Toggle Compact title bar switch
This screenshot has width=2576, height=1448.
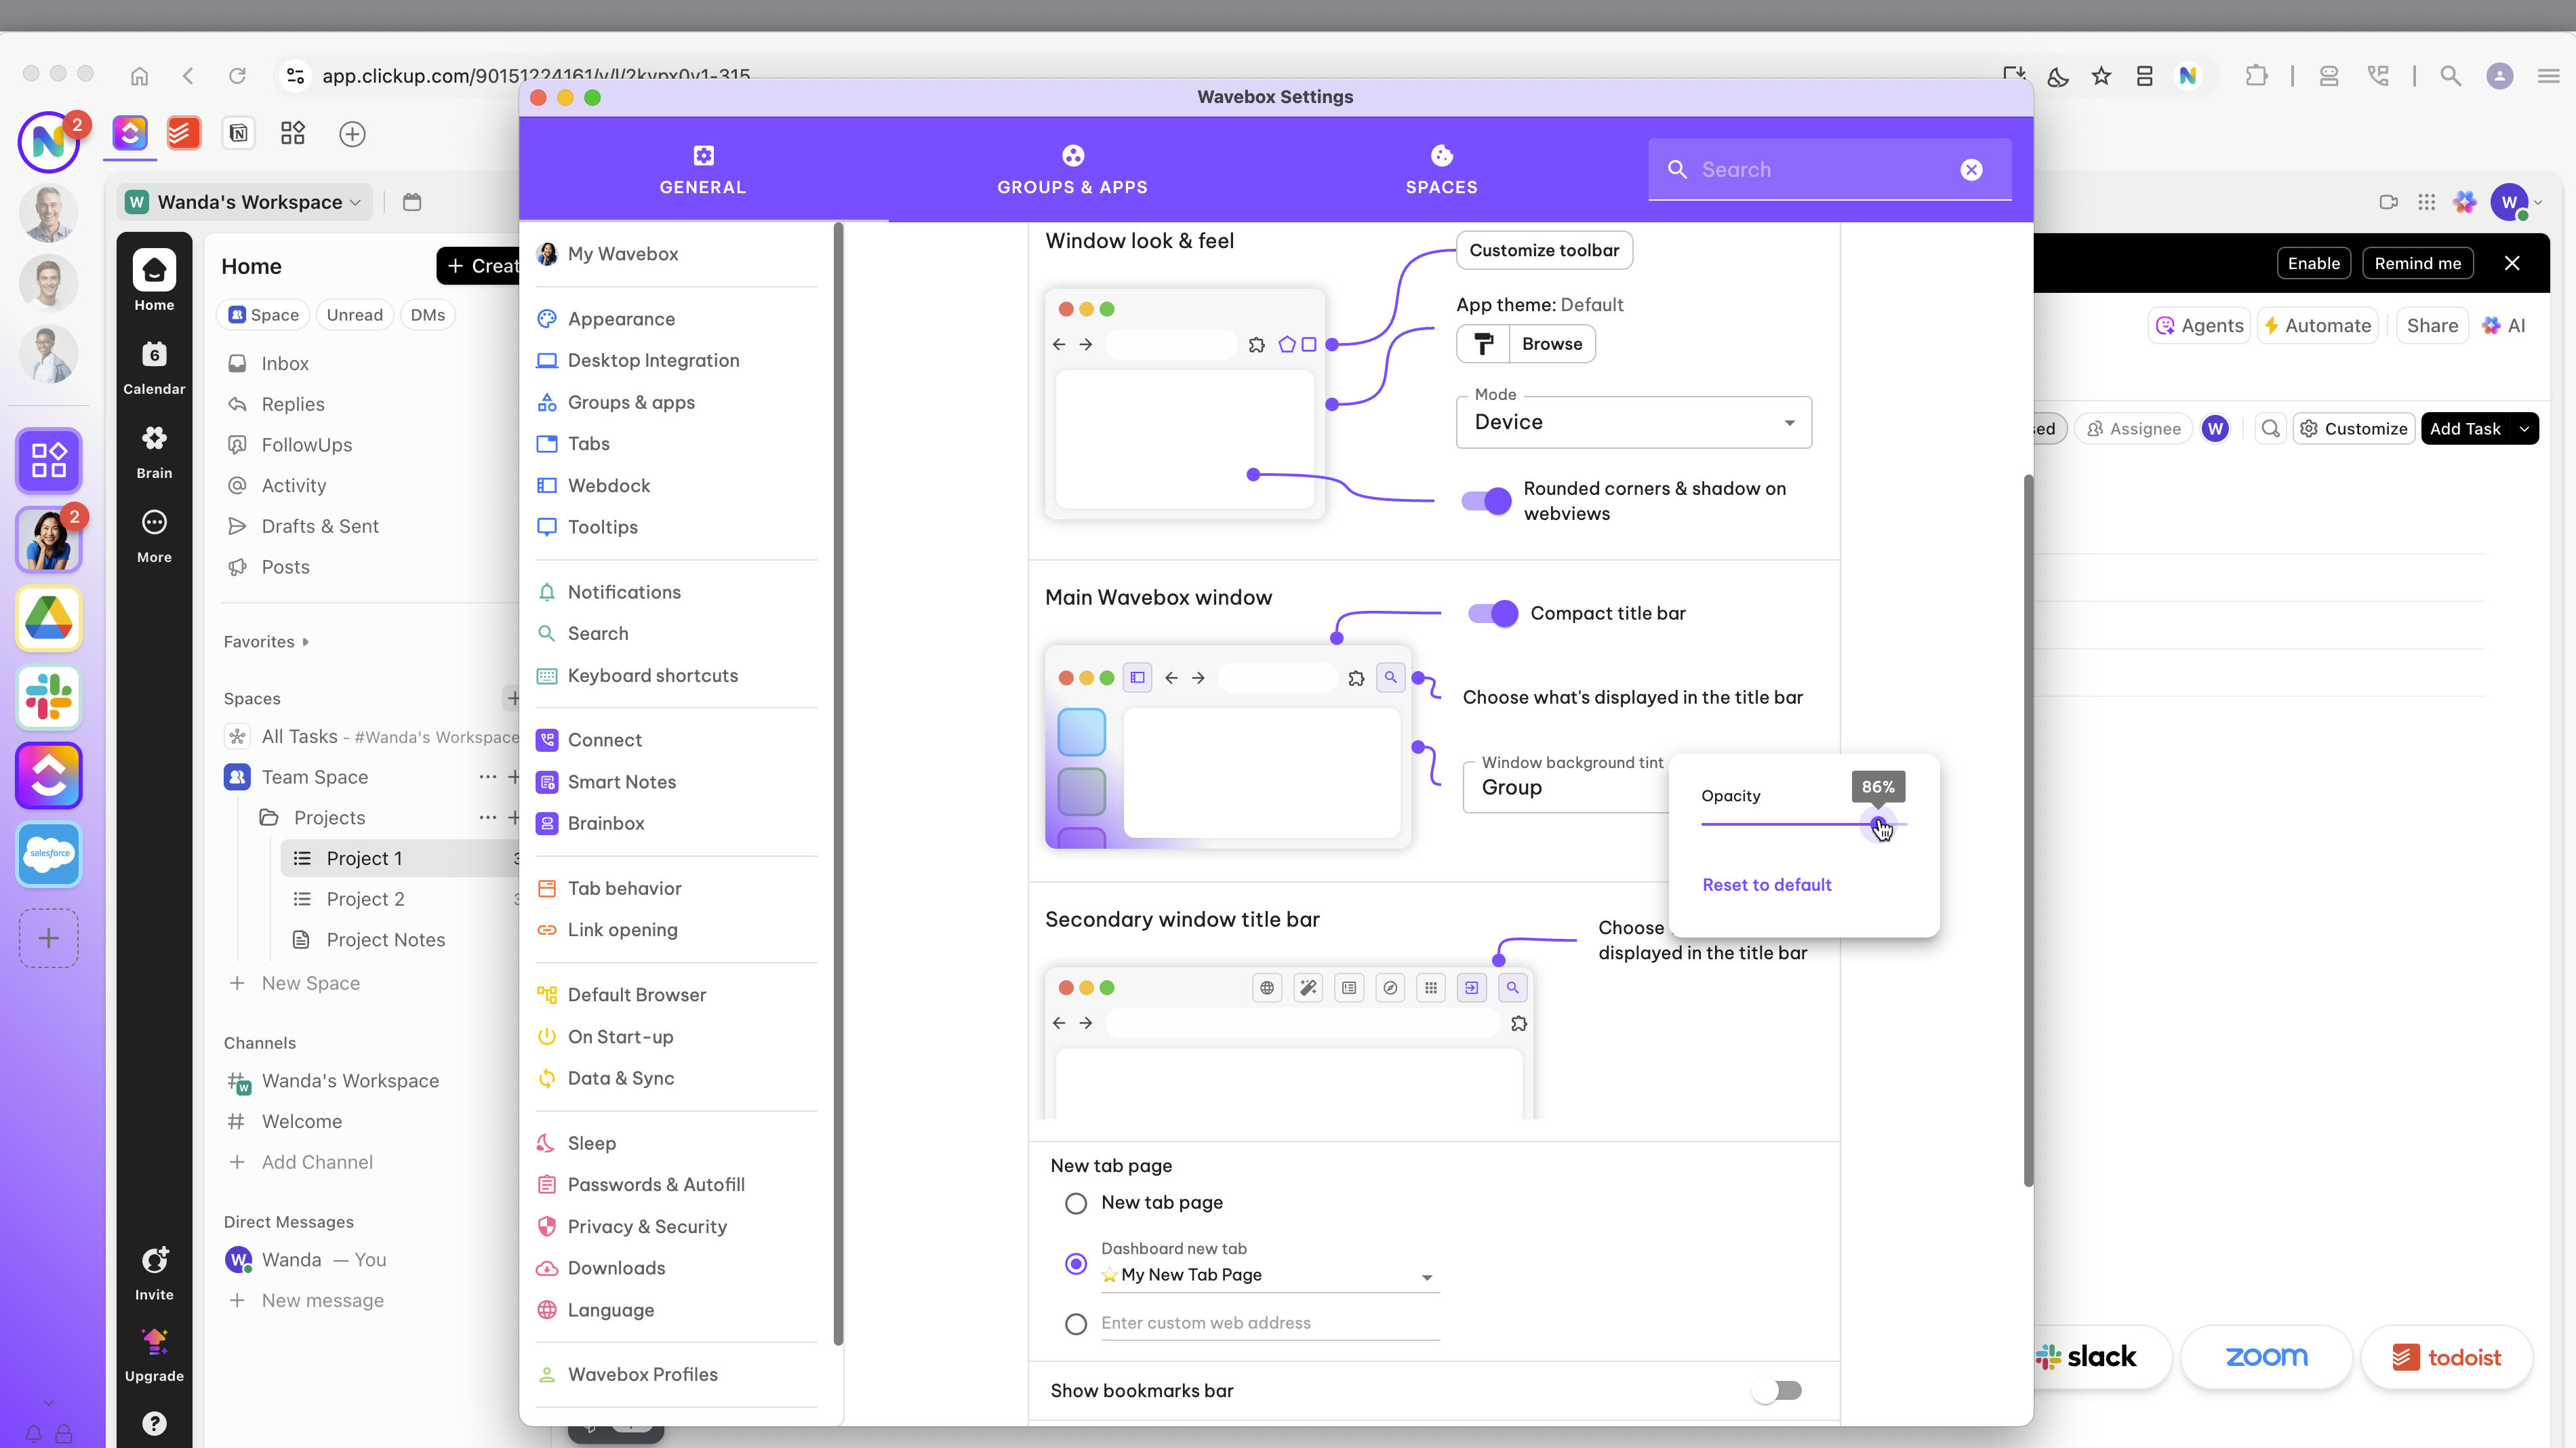coord(1493,613)
